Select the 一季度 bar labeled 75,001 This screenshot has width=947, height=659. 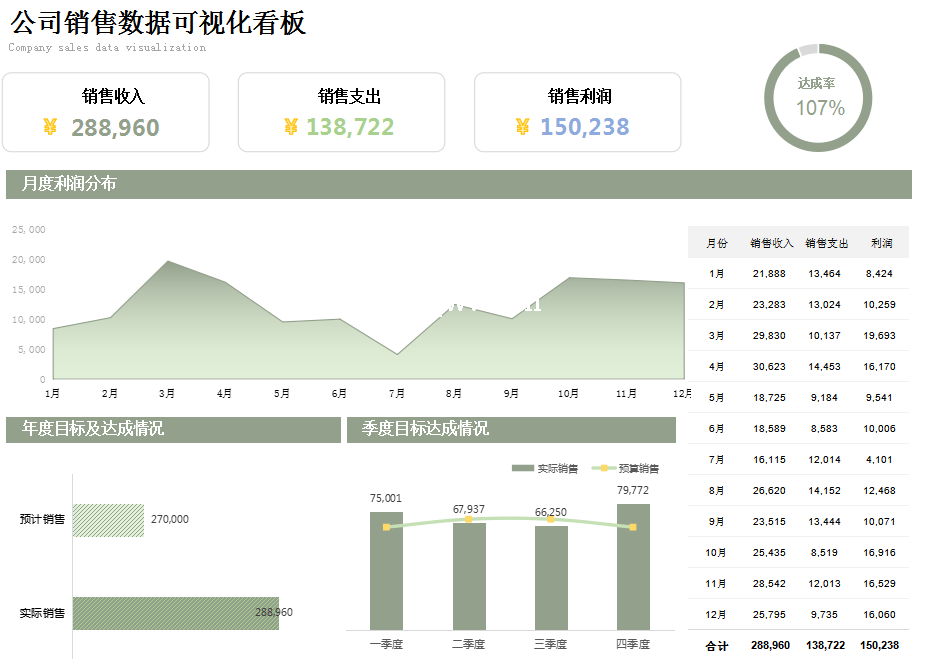pyautogui.click(x=386, y=570)
